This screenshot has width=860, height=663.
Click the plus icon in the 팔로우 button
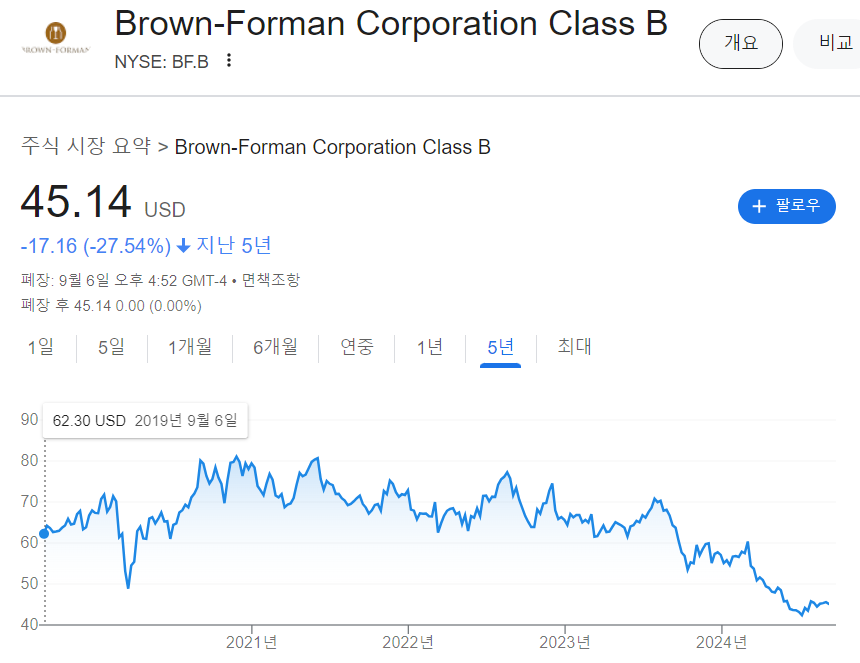coord(759,206)
